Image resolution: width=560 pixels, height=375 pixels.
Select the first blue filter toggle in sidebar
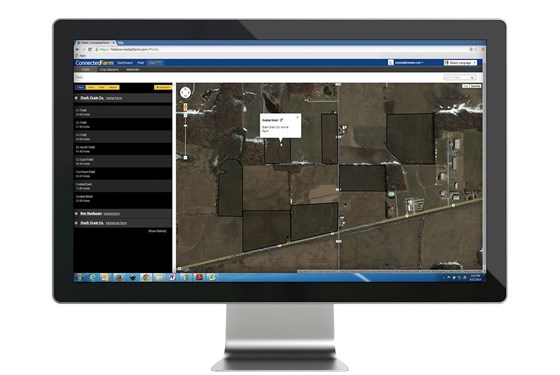coord(80,87)
